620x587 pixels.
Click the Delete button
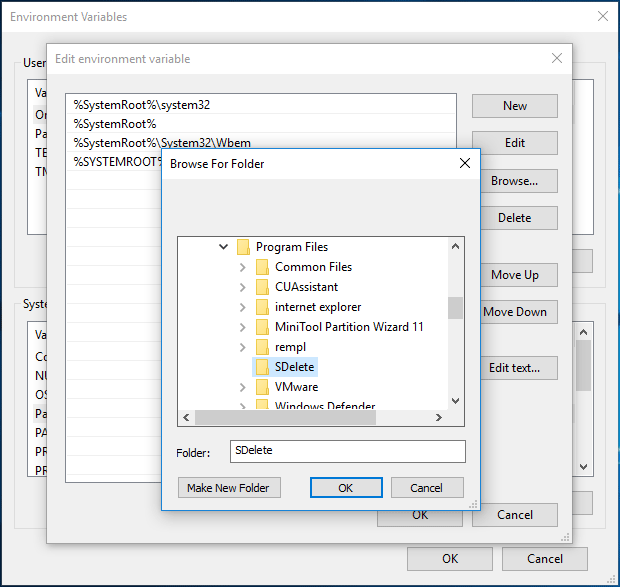(518, 218)
